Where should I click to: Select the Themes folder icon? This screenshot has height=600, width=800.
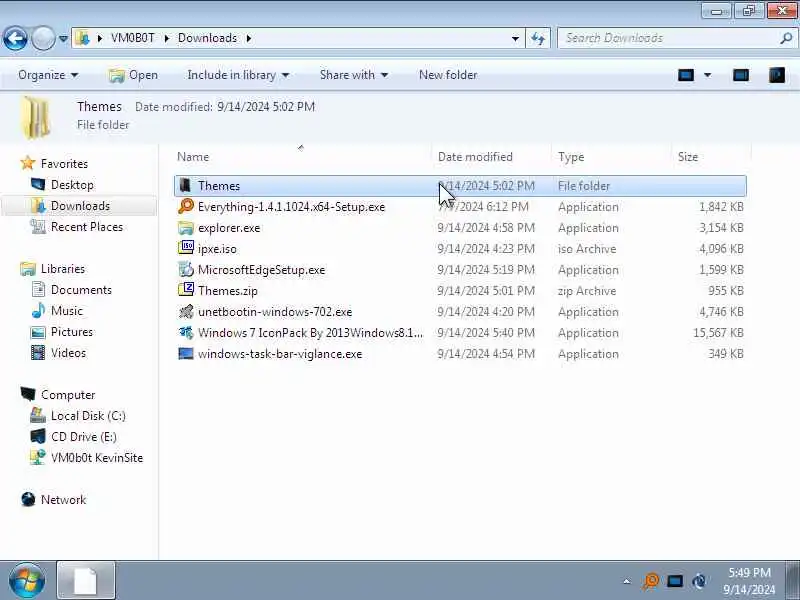186,185
